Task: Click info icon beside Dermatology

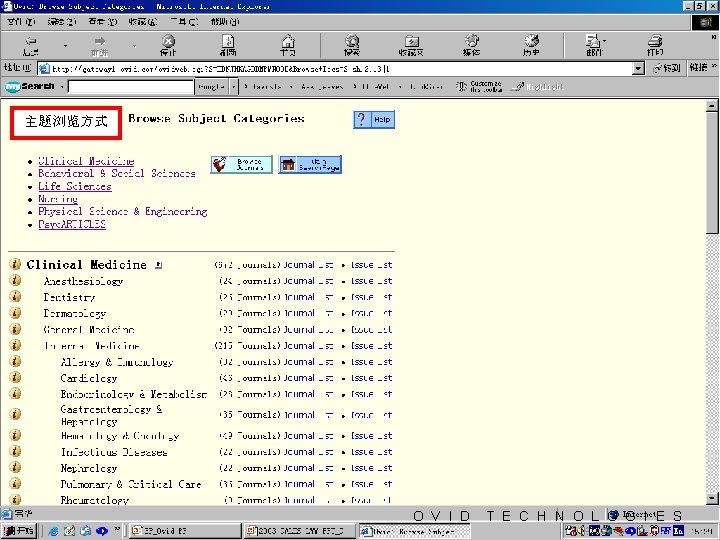Action: pyautogui.click(x=15, y=313)
